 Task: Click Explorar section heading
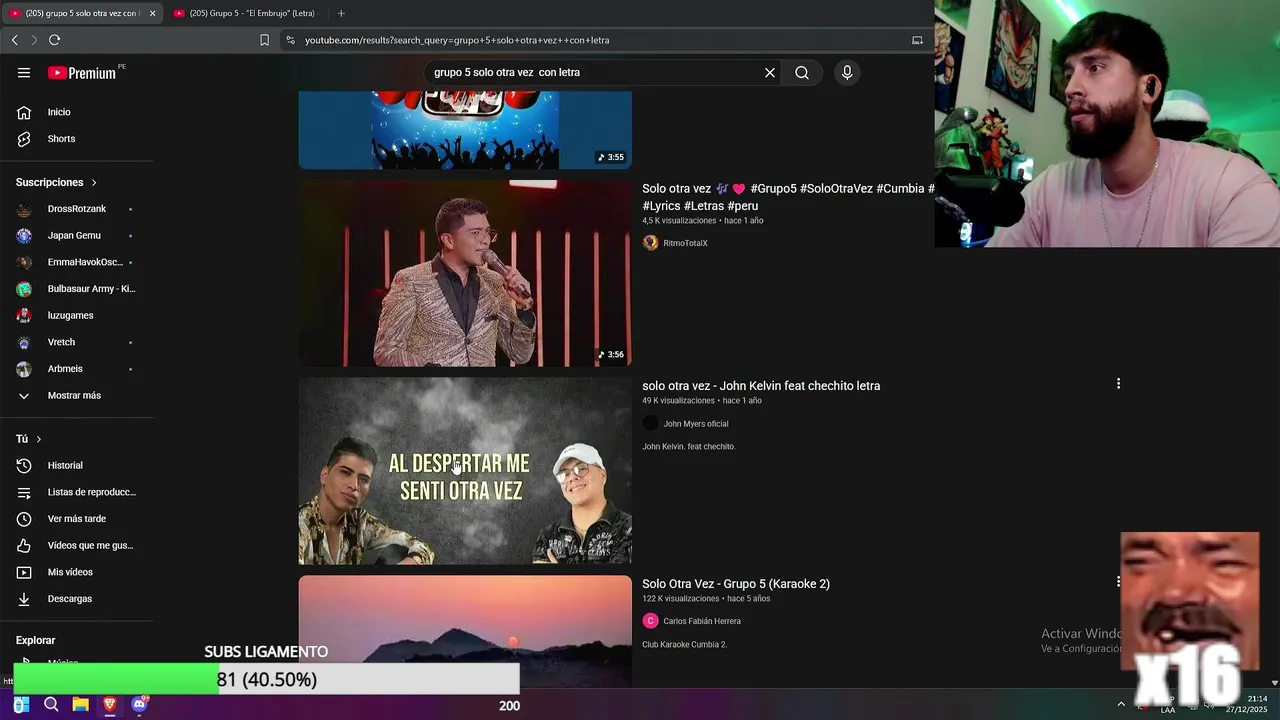36,640
